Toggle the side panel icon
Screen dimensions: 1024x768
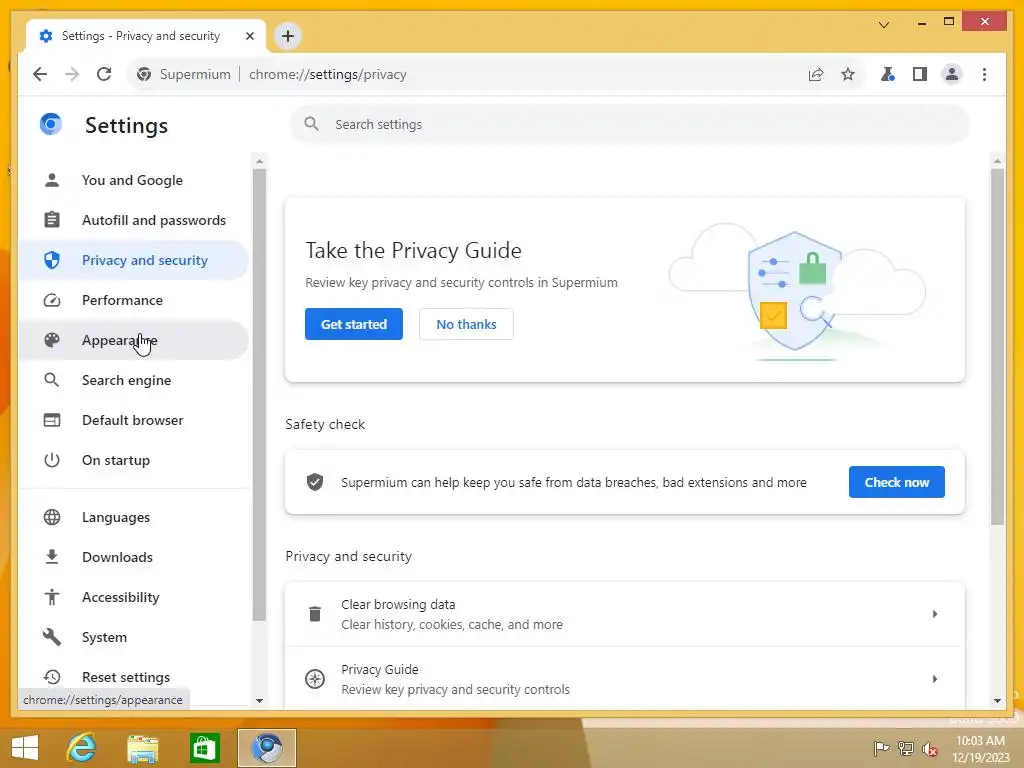(x=920, y=74)
